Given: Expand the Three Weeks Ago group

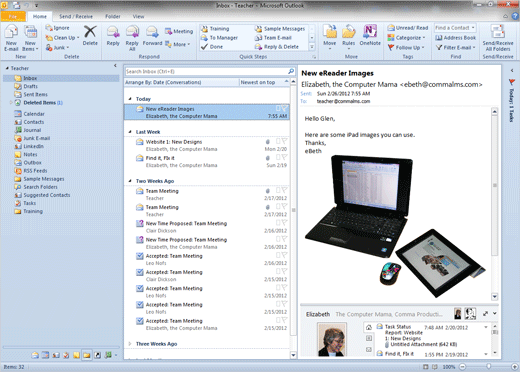Looking at the screenshot, I should click(x=130, y=344).
